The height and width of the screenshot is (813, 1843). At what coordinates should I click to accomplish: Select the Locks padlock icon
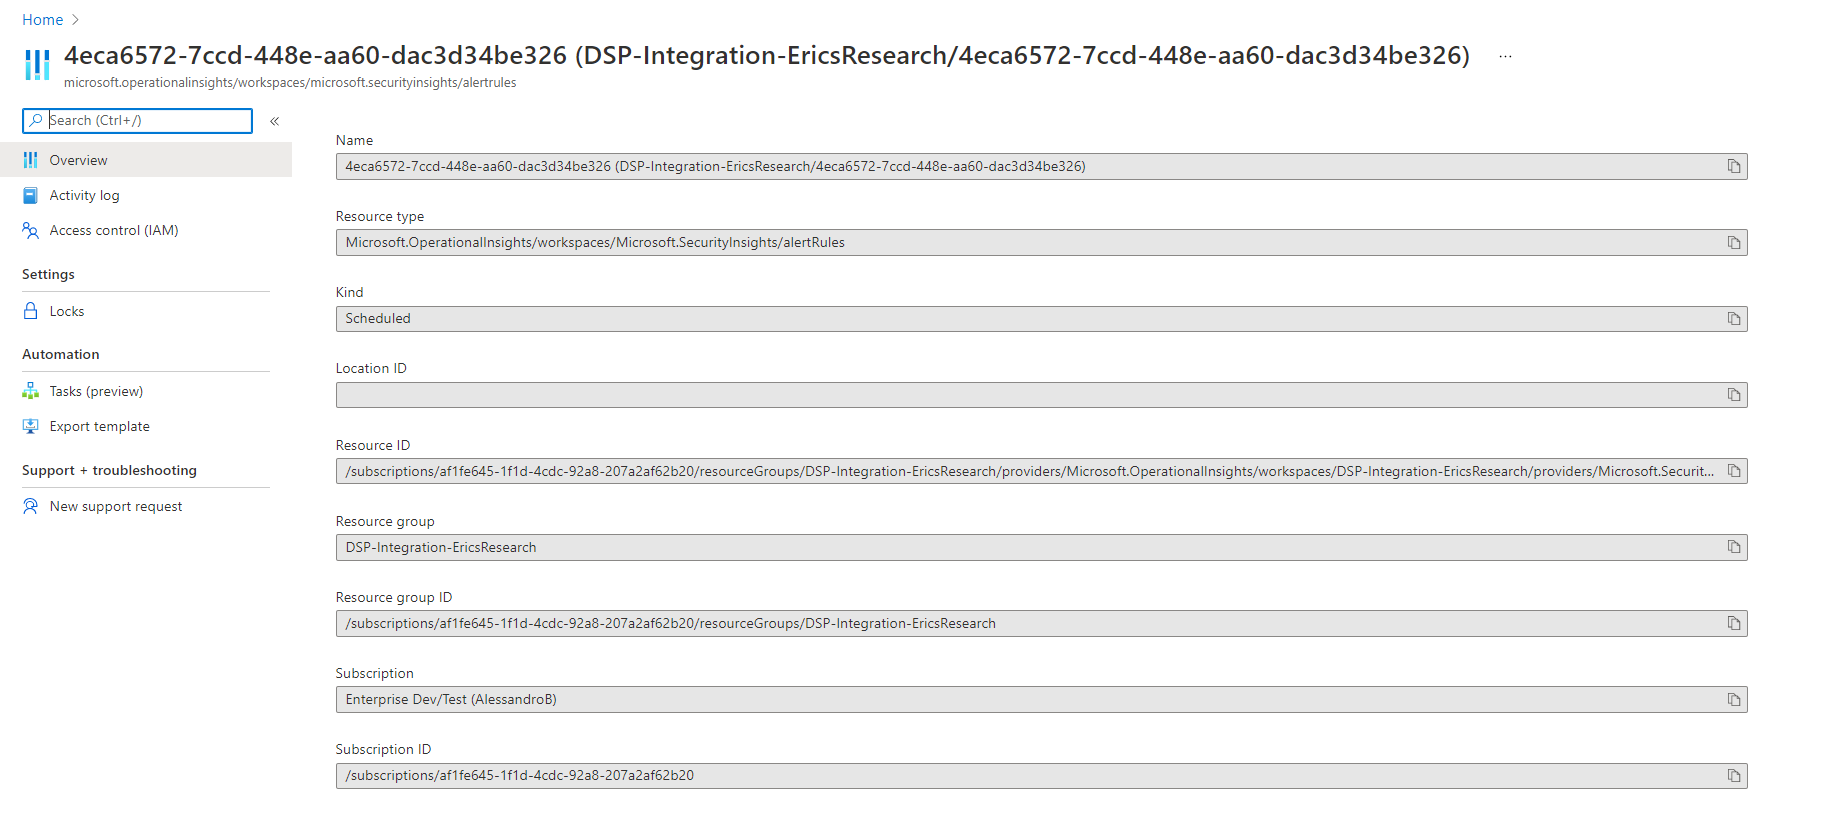point(30,310)
